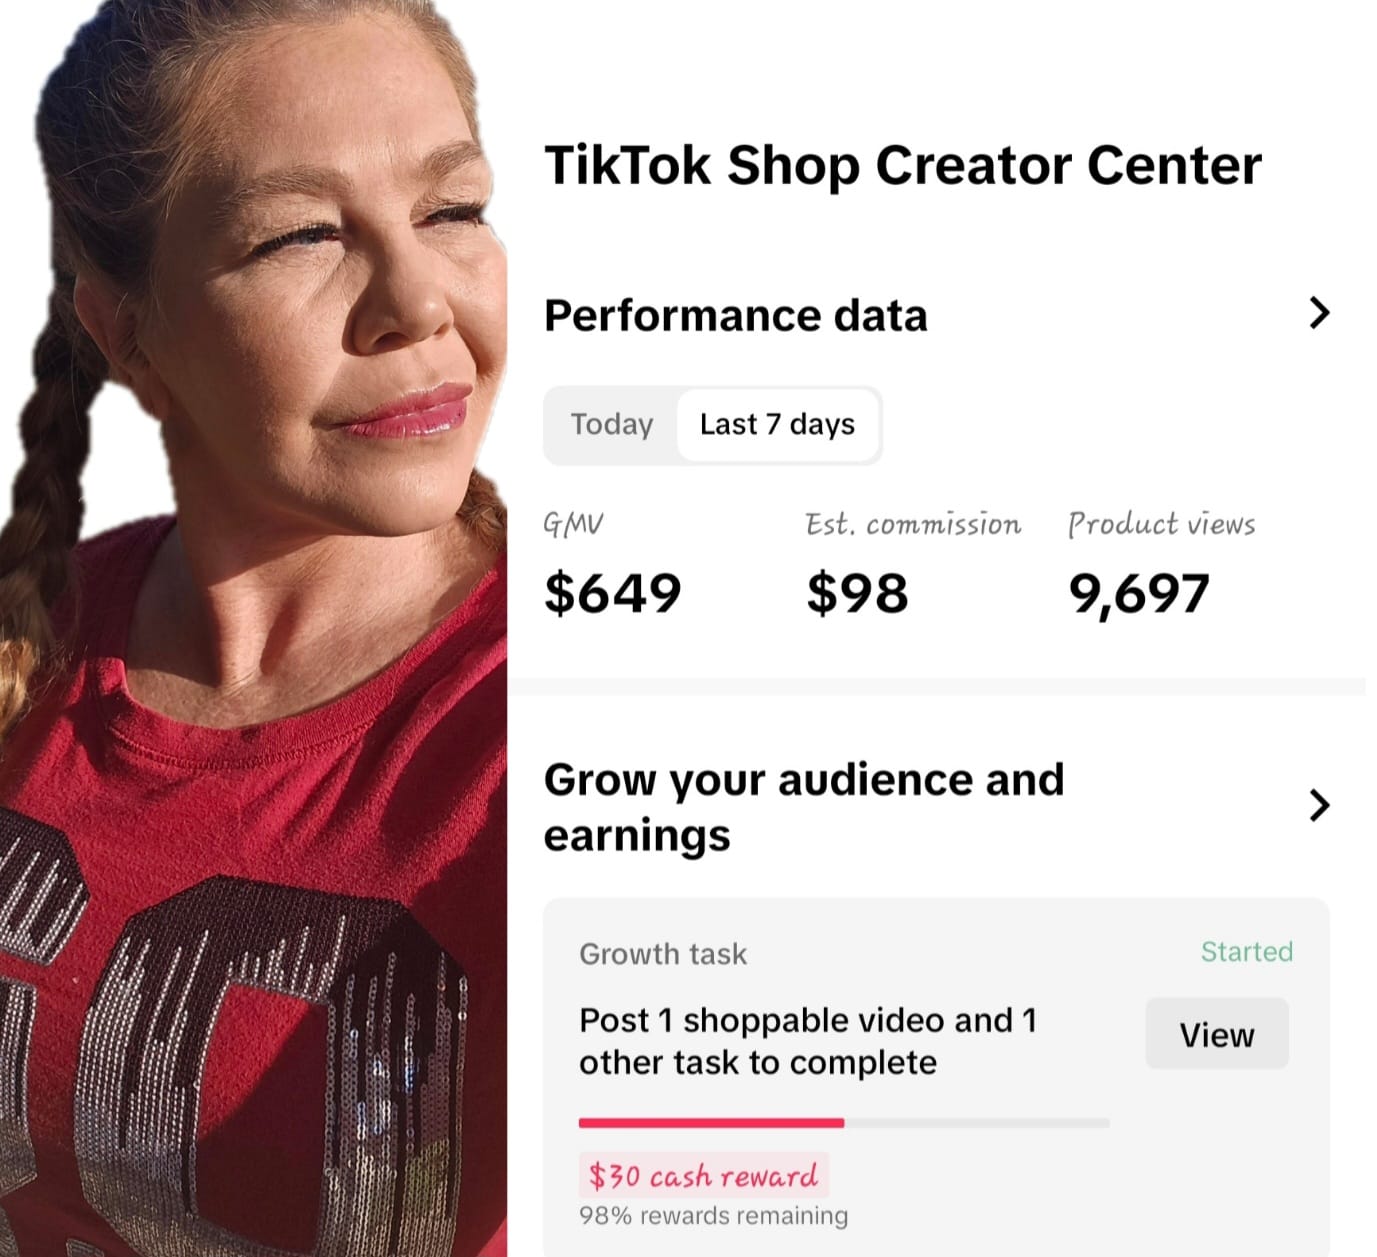Viewport: 1377px width, 1257px height.
Task: Open the GMV $649 metric
Action: (612, 566)
